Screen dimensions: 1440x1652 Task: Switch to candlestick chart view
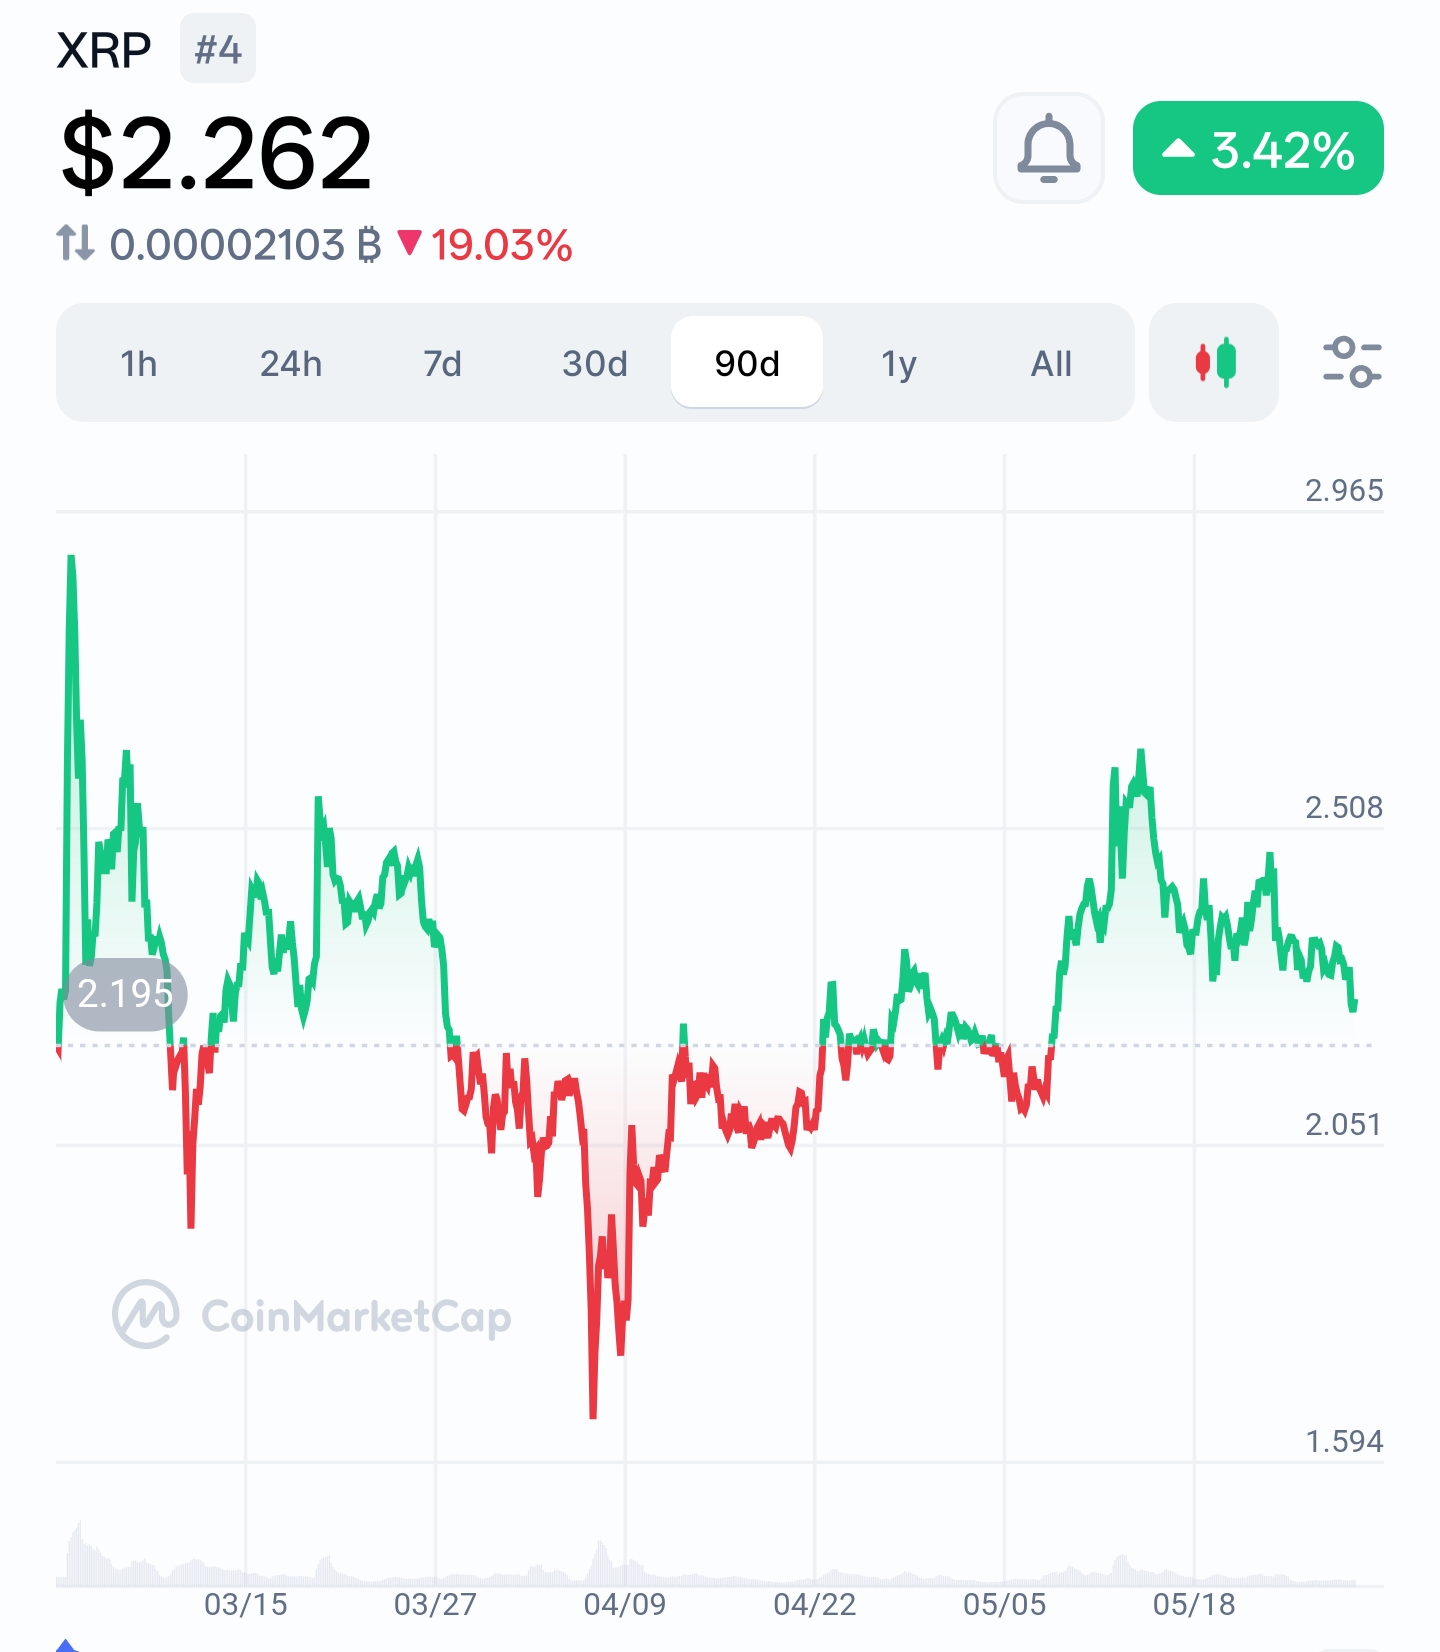tap(1214, 362)
